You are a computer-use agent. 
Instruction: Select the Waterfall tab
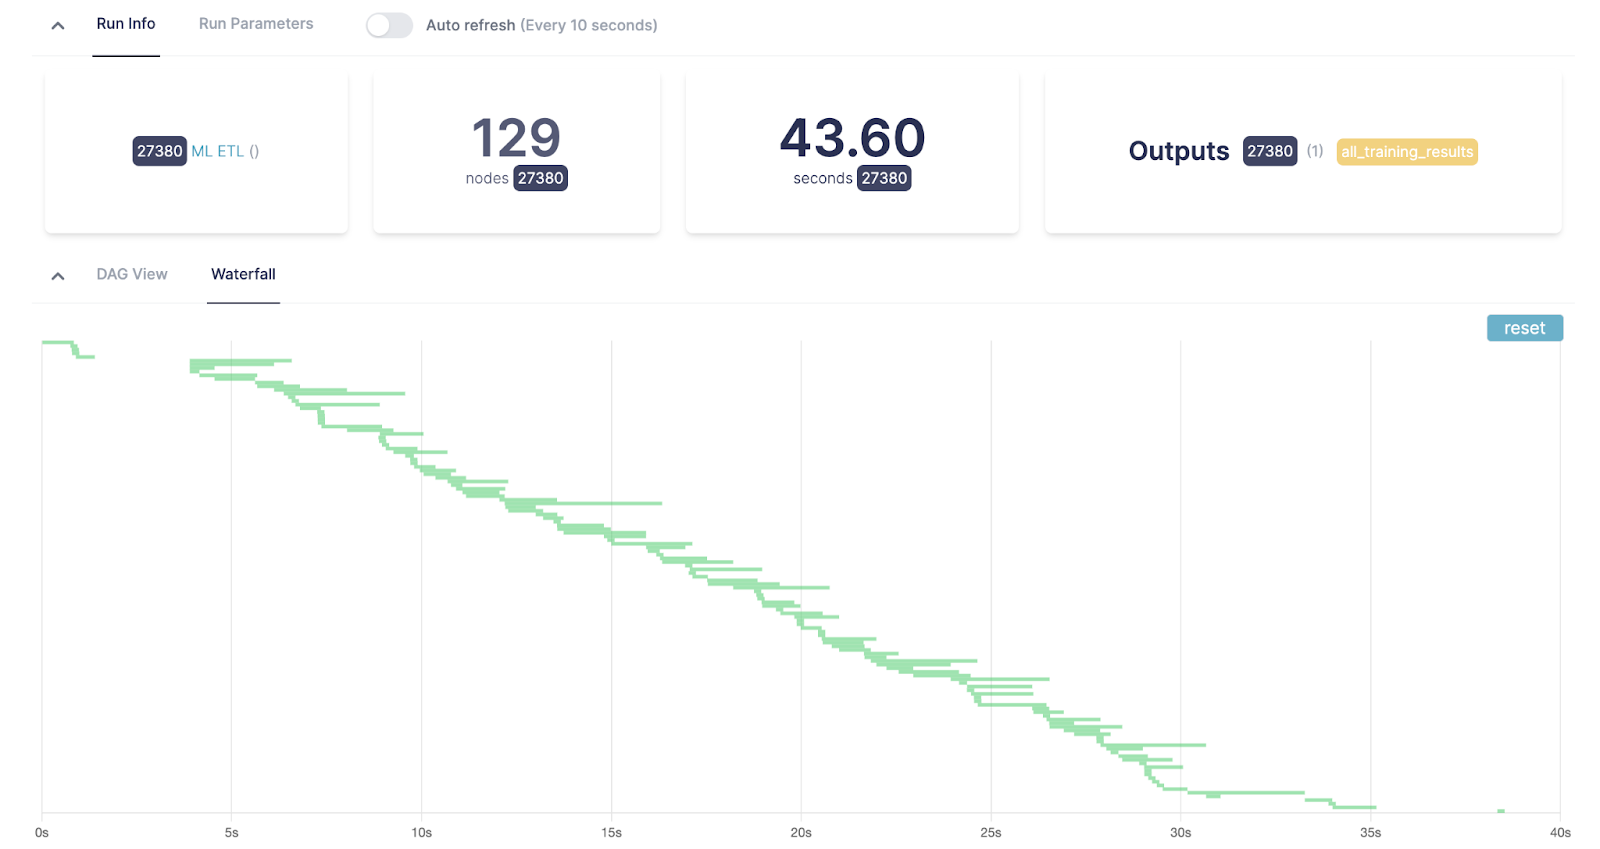pos(242,273)
